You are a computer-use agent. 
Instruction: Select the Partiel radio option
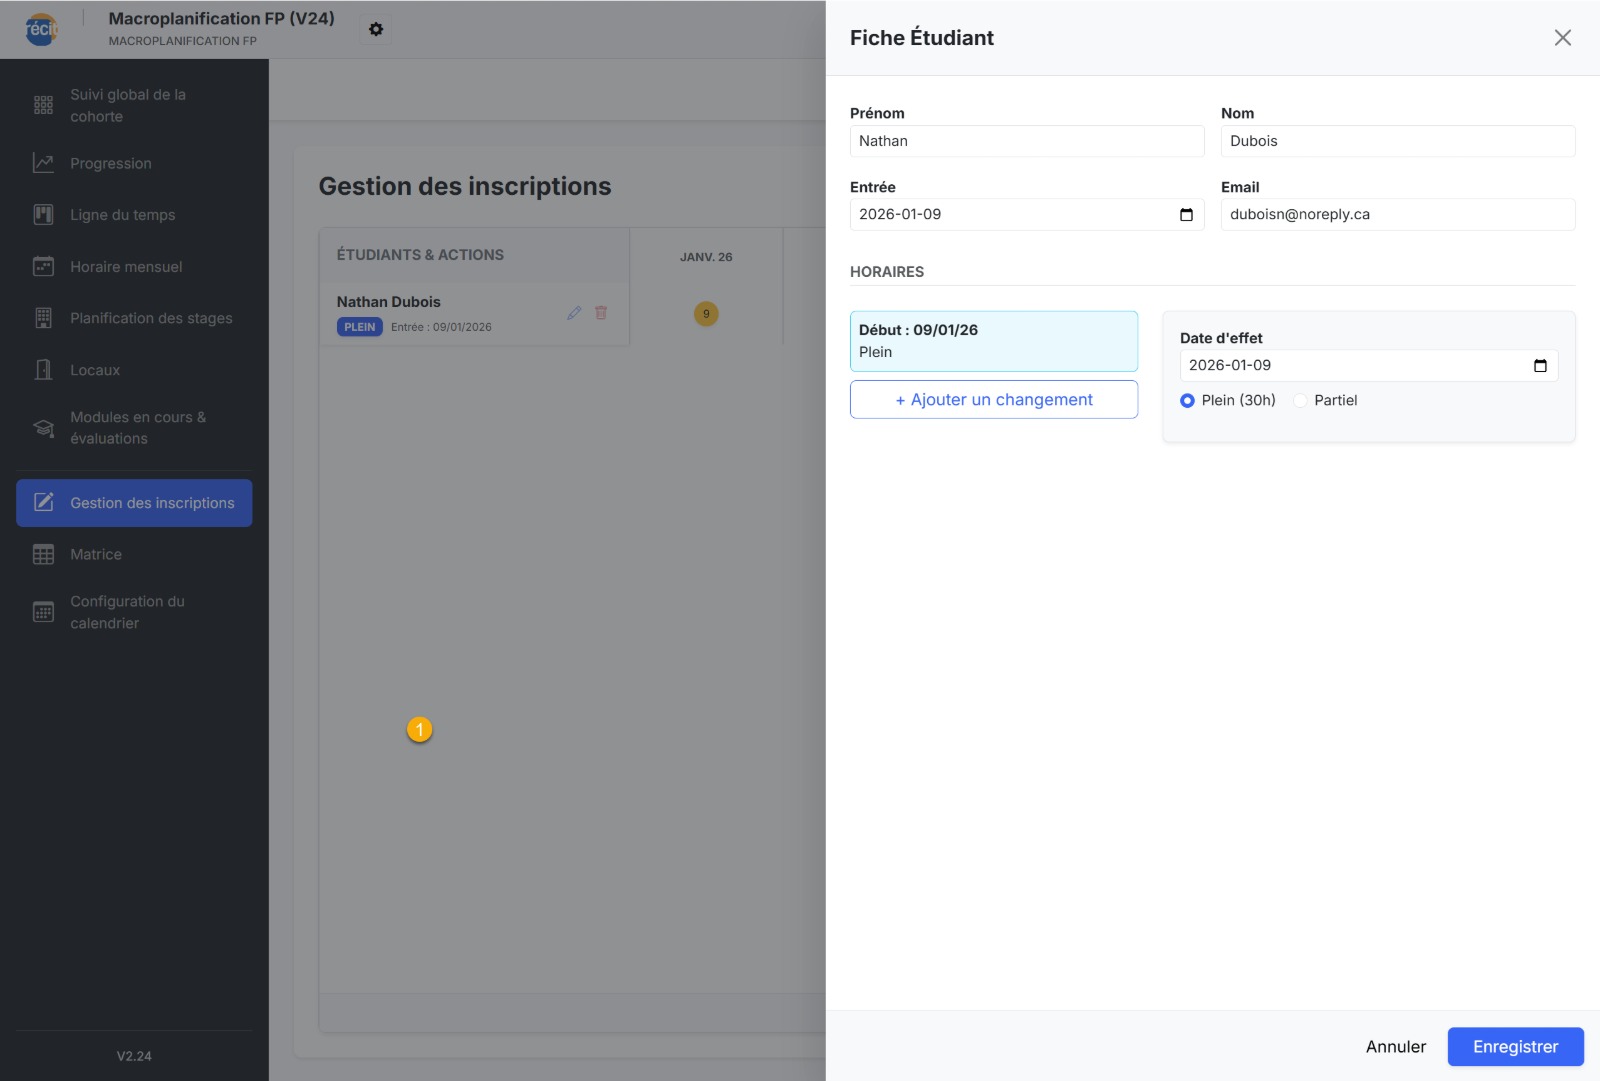tap(1300, 401)
